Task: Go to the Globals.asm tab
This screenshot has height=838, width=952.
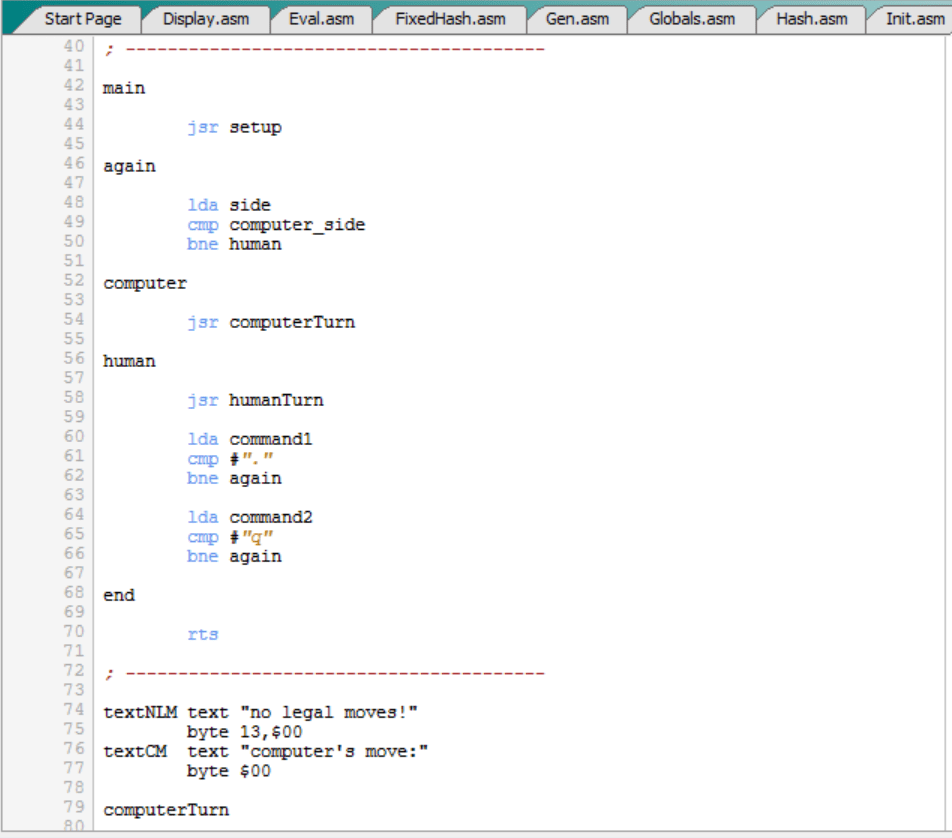Action: click(691, 18)
